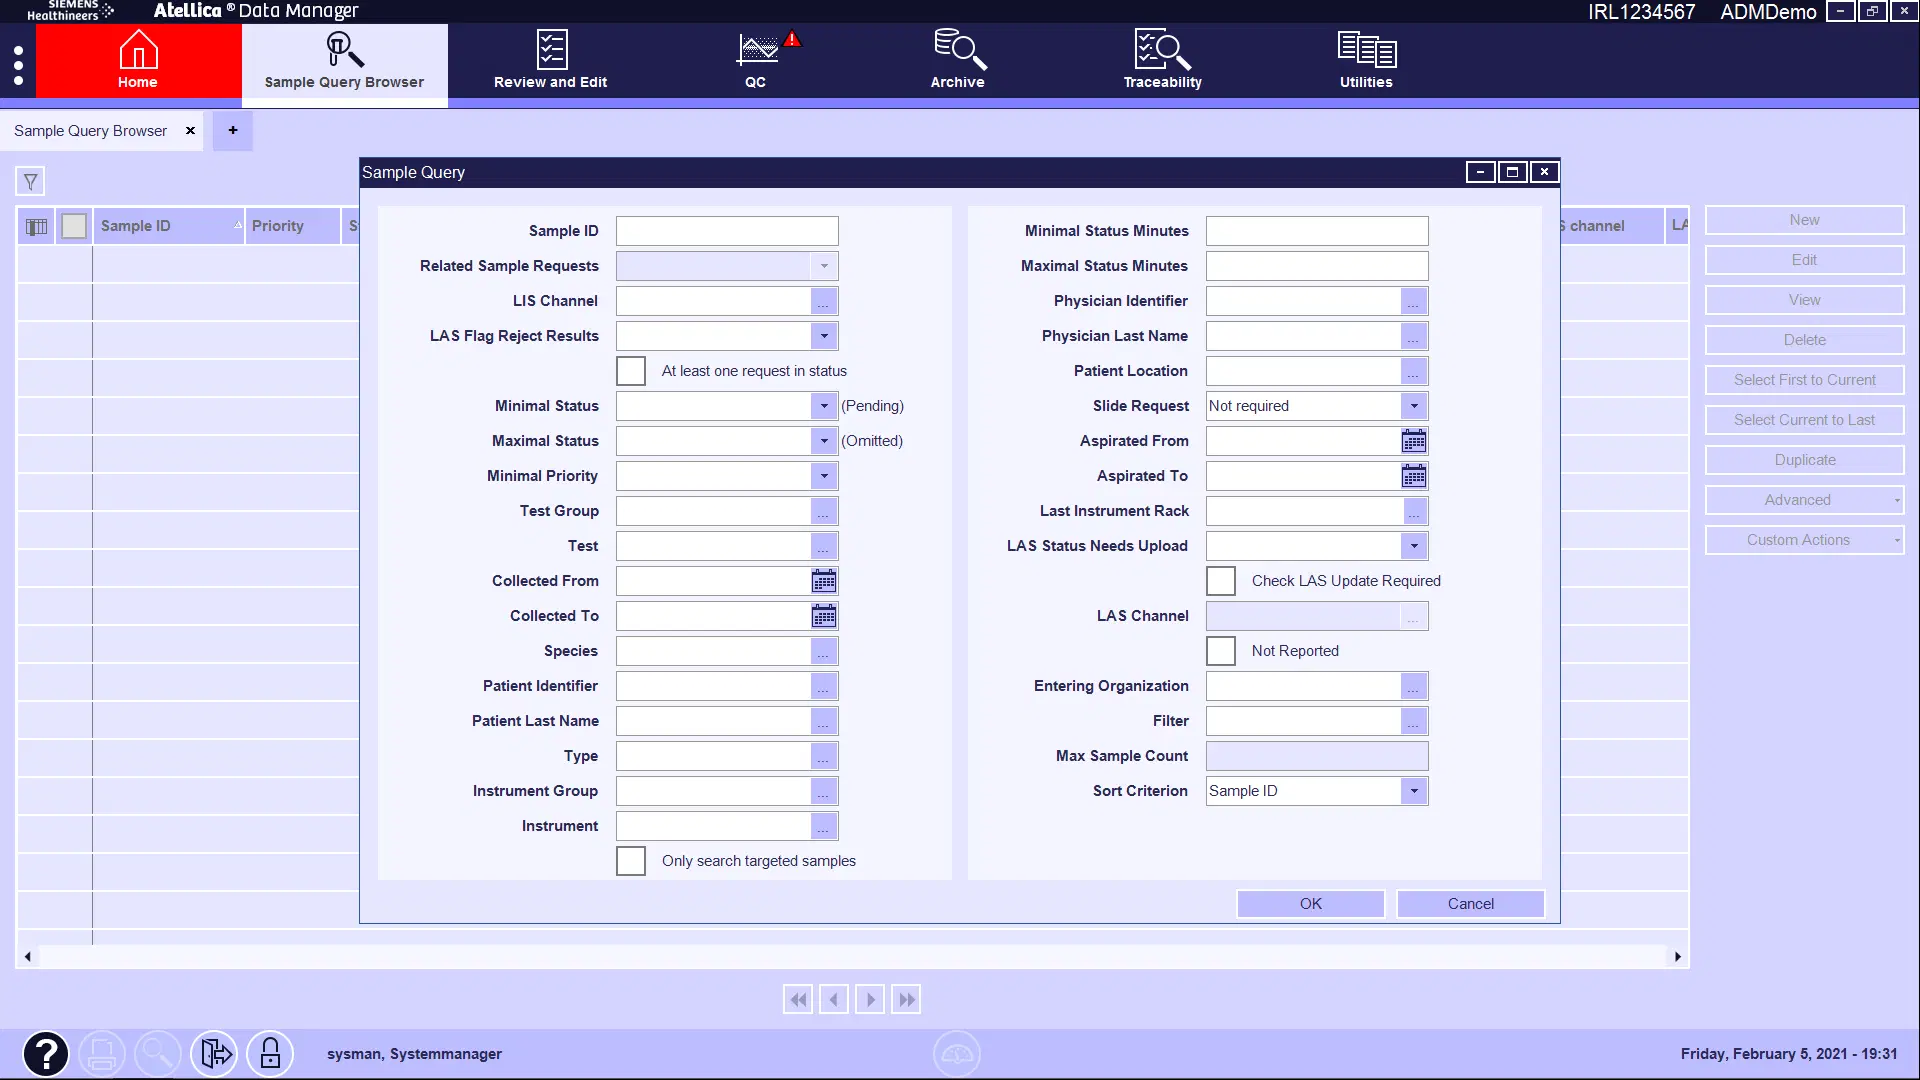Open the Review and Edit module

coord(550,60)
